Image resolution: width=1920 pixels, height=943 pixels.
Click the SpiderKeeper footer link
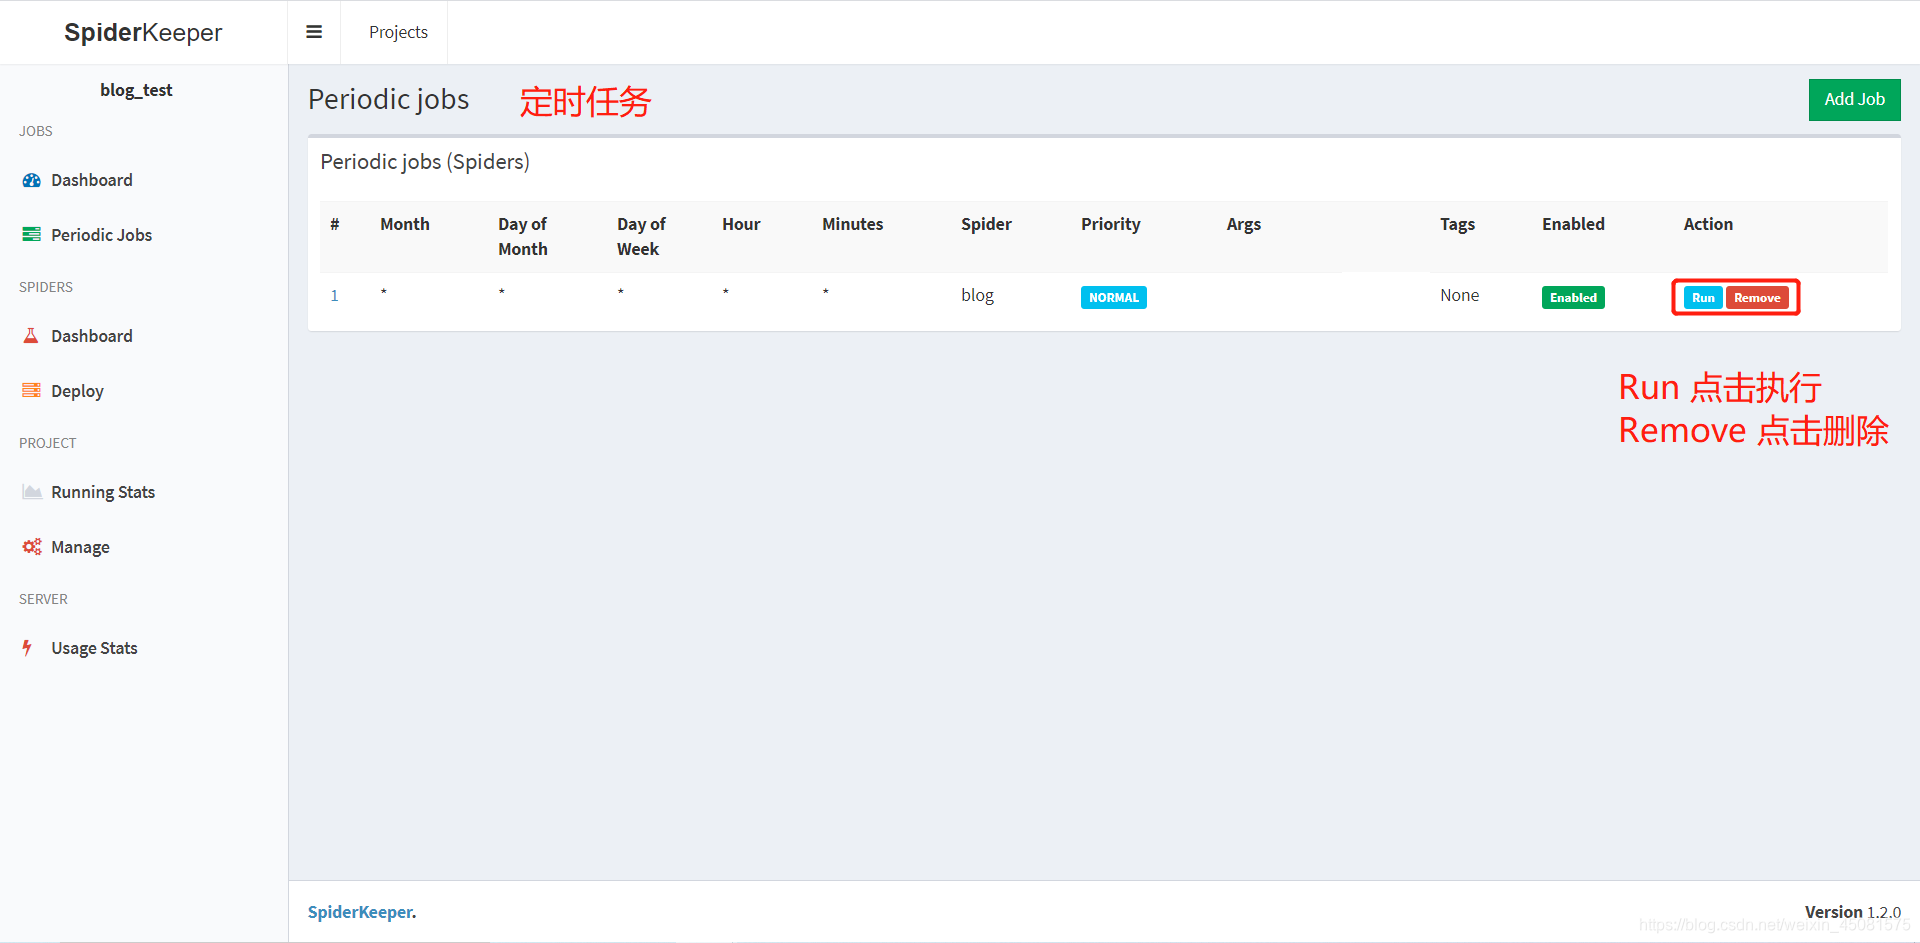pyautogui.click(x=360, y=912)
